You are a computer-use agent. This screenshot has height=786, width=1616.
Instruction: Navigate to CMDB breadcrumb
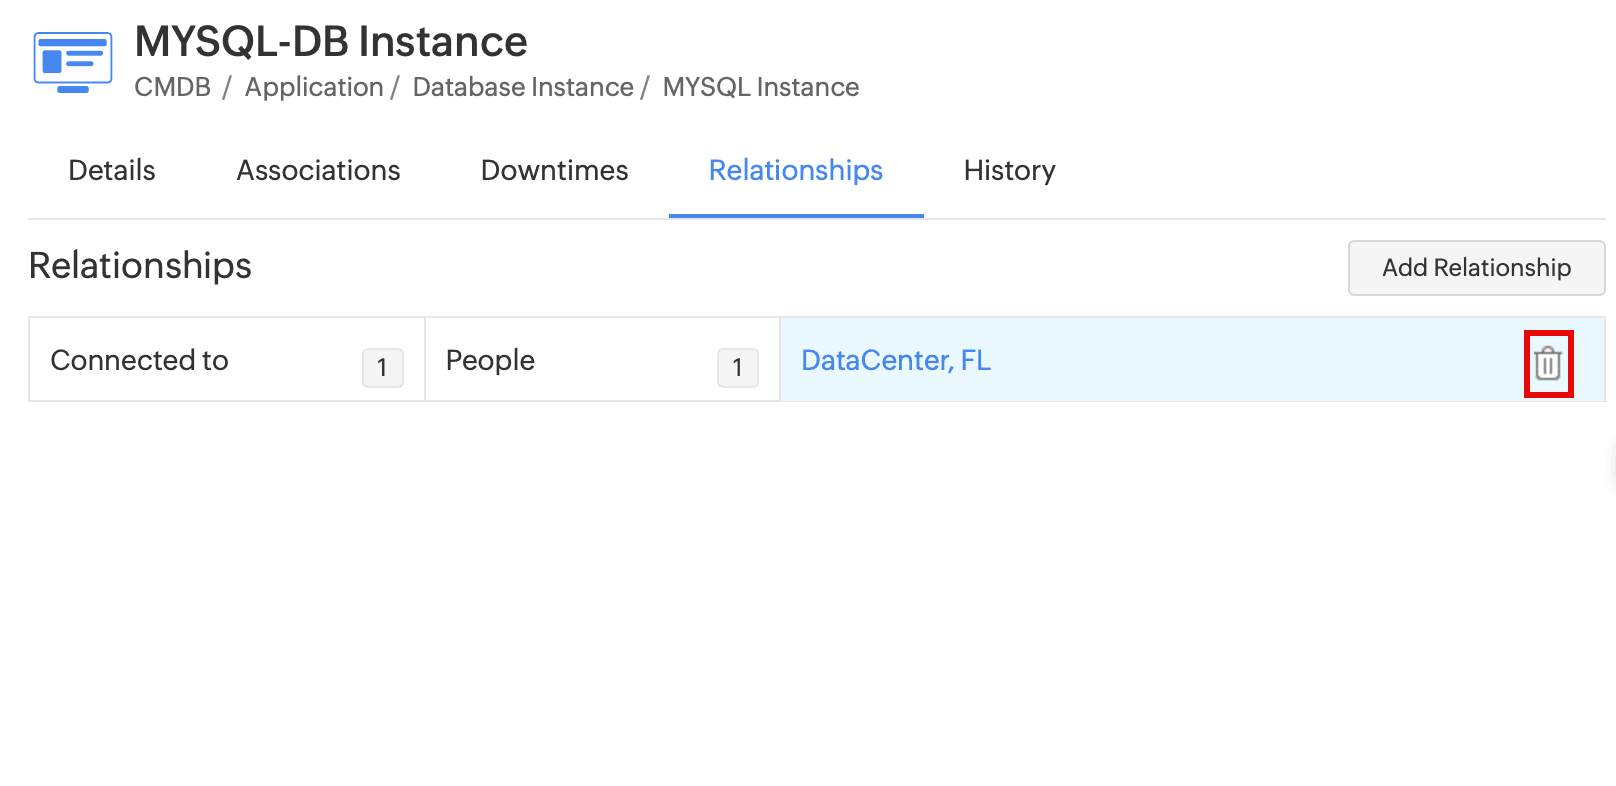172,88
